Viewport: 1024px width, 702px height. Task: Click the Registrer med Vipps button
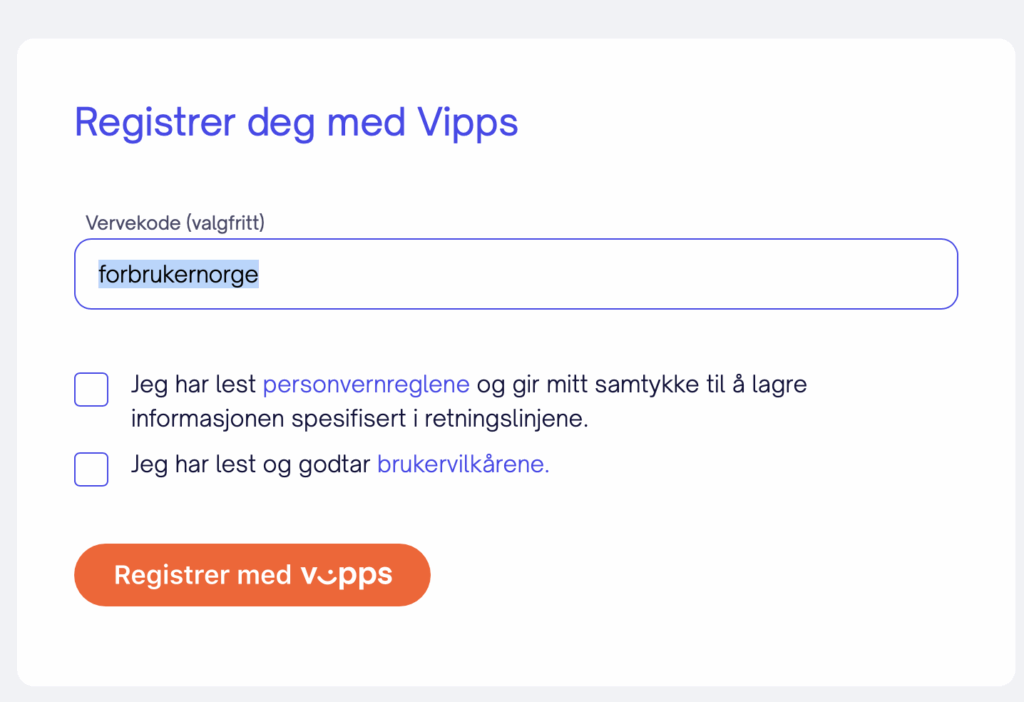coord(252,575)
